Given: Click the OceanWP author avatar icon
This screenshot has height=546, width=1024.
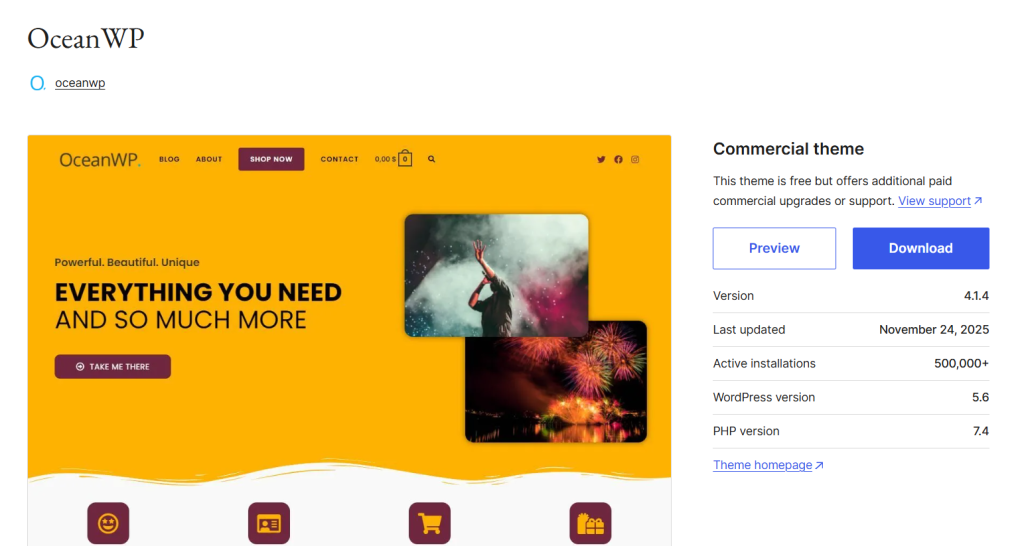Looking at the screenshot, I should pos(37,83).
